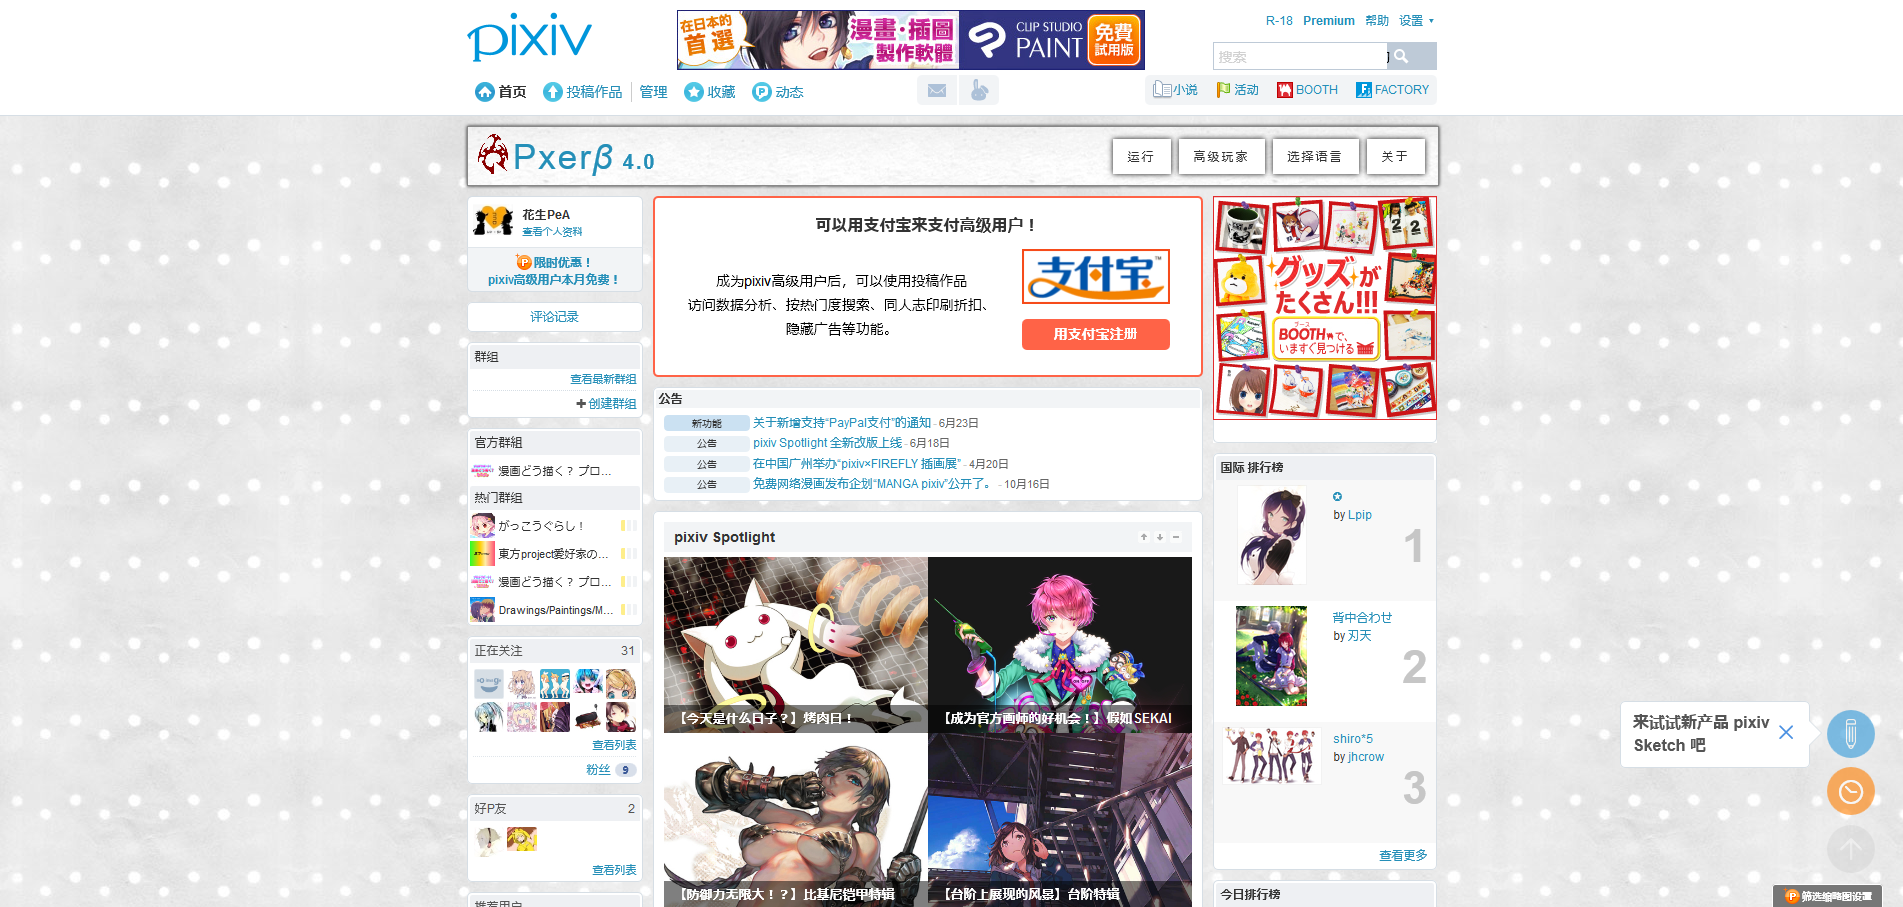Click the search magnifier button

(1402, 57)
